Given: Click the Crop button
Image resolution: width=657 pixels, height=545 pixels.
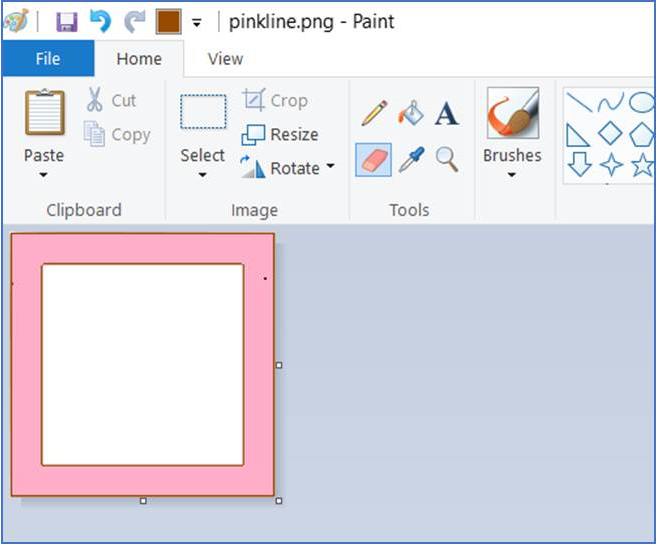Looking at the screenshot, I should click(x=275, y=101).
